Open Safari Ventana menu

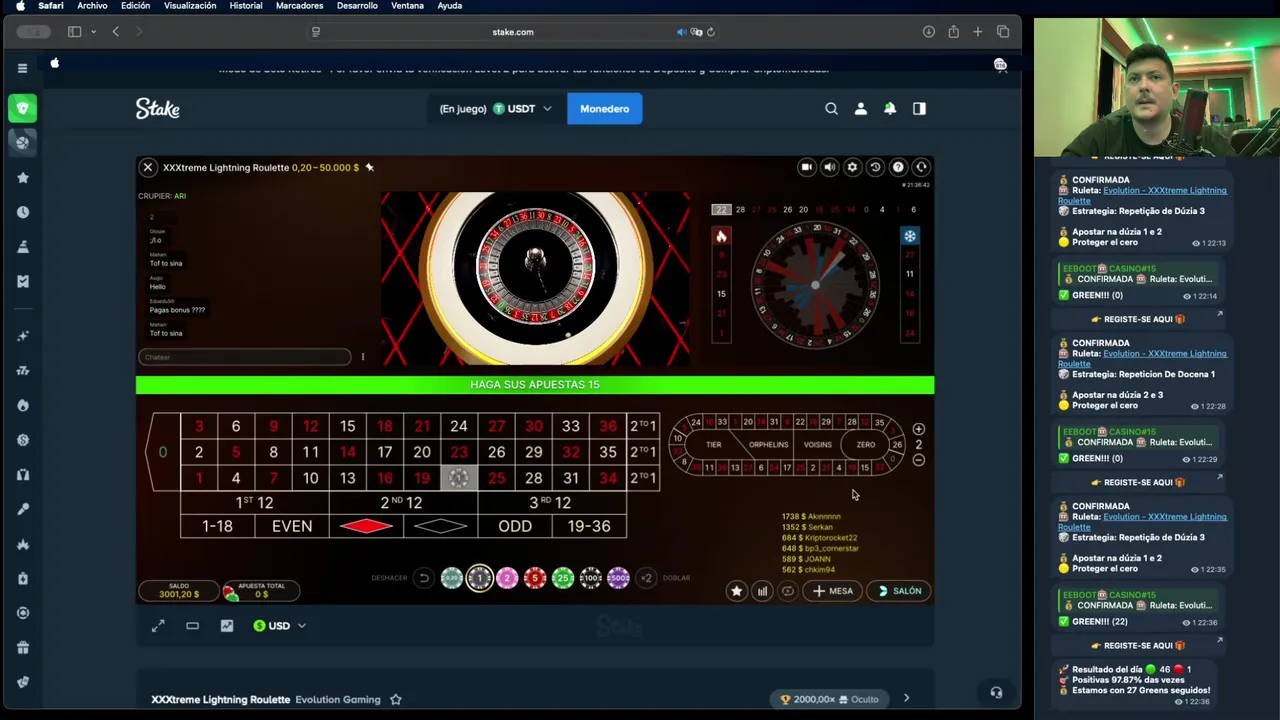pos(407,6)
